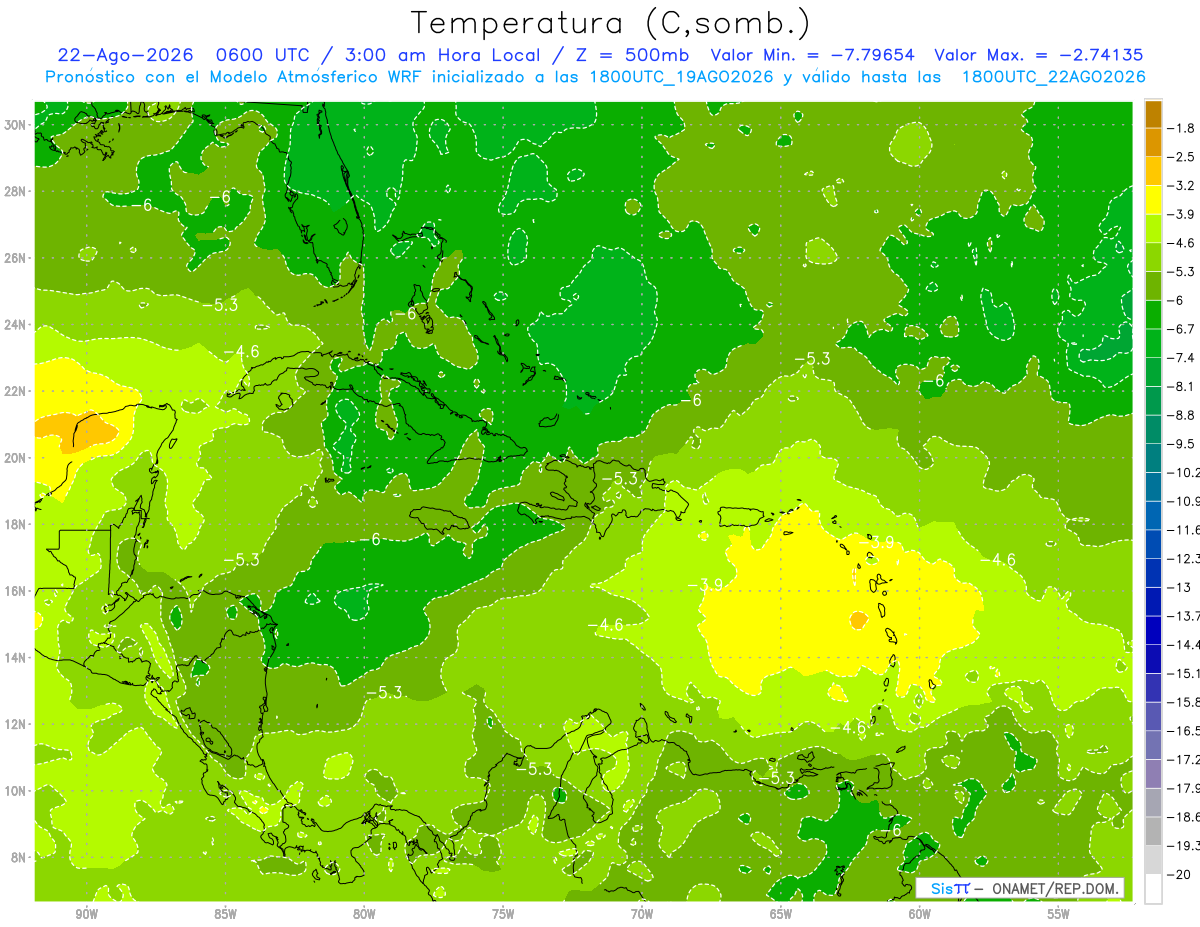
Task: Click the '-15.8' colorbar label
Action: pos(1184,702)
